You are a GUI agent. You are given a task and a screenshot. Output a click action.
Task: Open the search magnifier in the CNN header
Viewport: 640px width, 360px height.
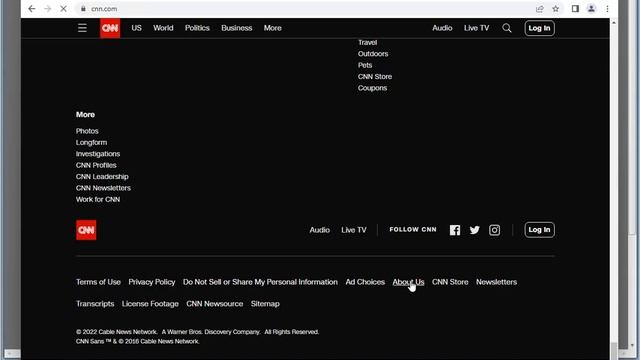507,28
